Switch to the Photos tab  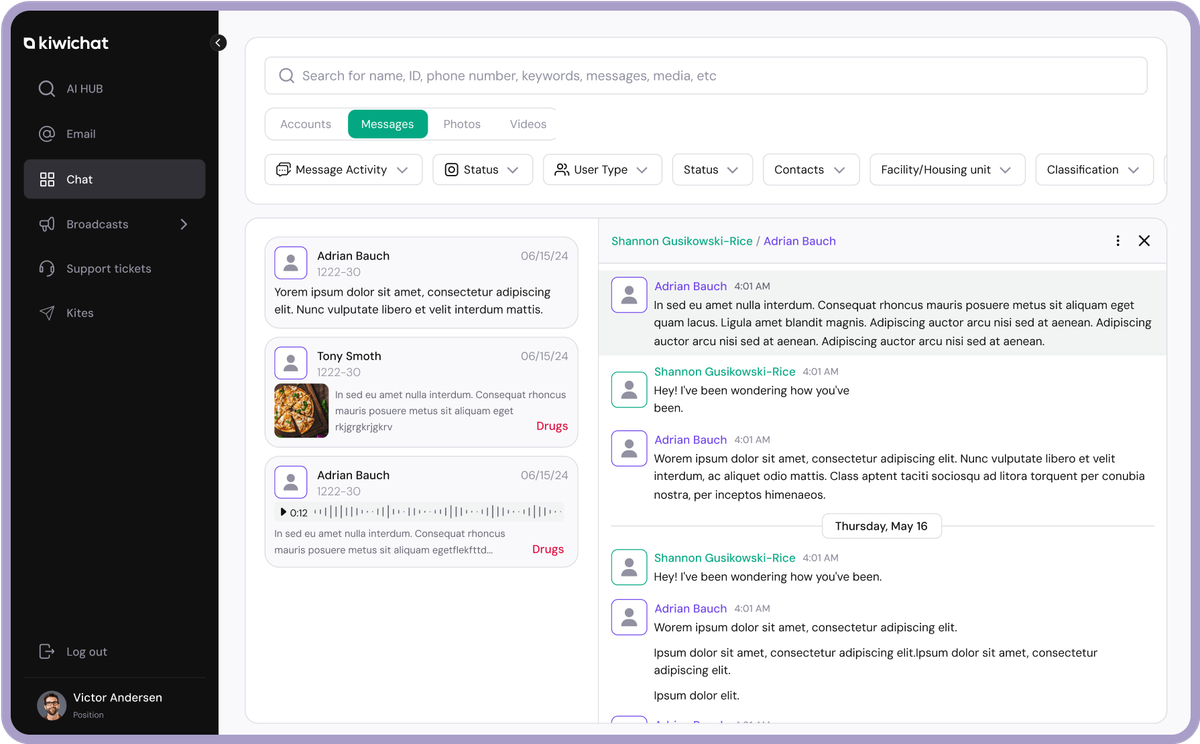(x=462, y=124)
